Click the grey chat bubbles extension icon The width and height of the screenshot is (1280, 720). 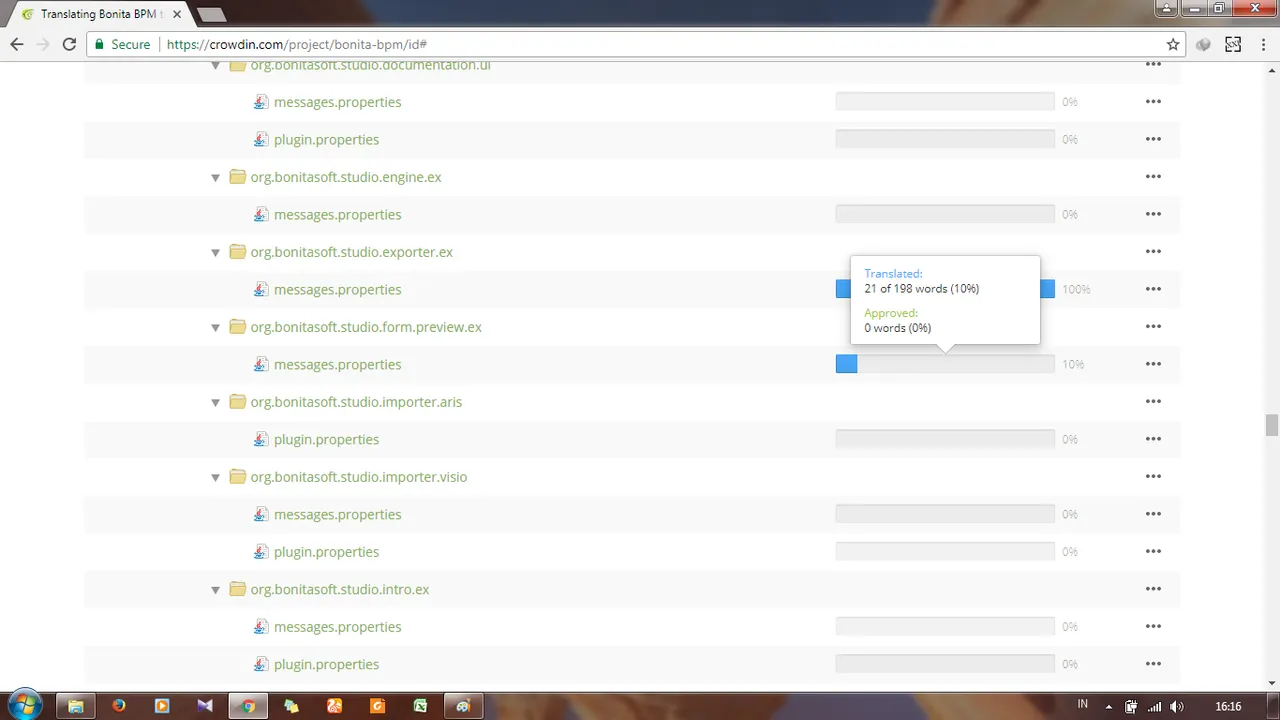click(1204, 44)
